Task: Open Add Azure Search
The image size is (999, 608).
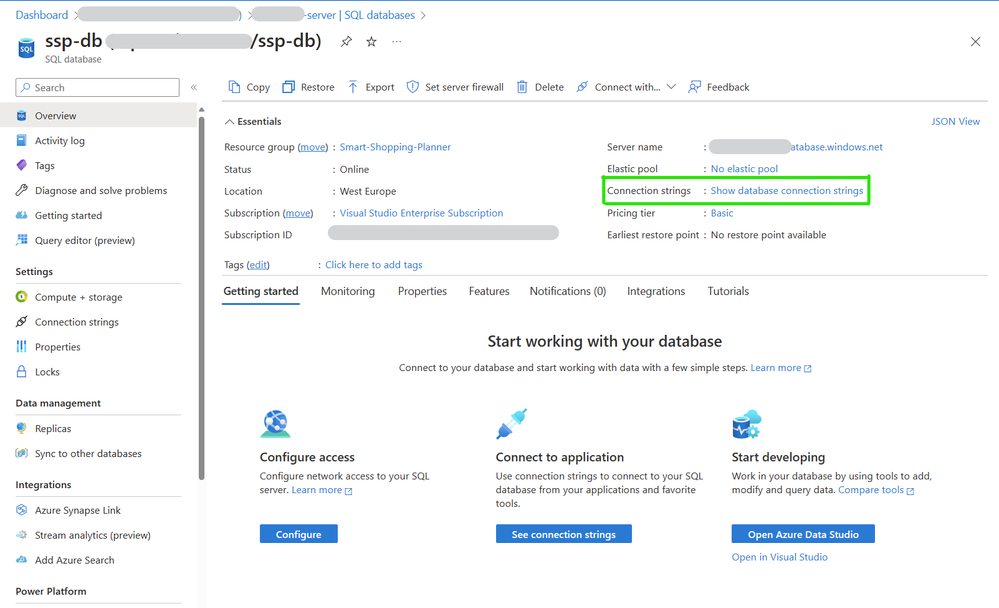Action: (x=75, y=560)
